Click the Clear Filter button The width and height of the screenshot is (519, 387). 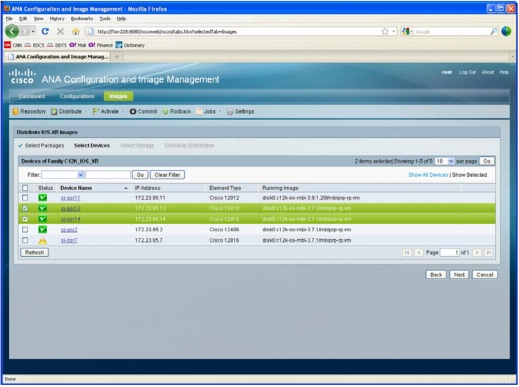click(x=167, y=175)
